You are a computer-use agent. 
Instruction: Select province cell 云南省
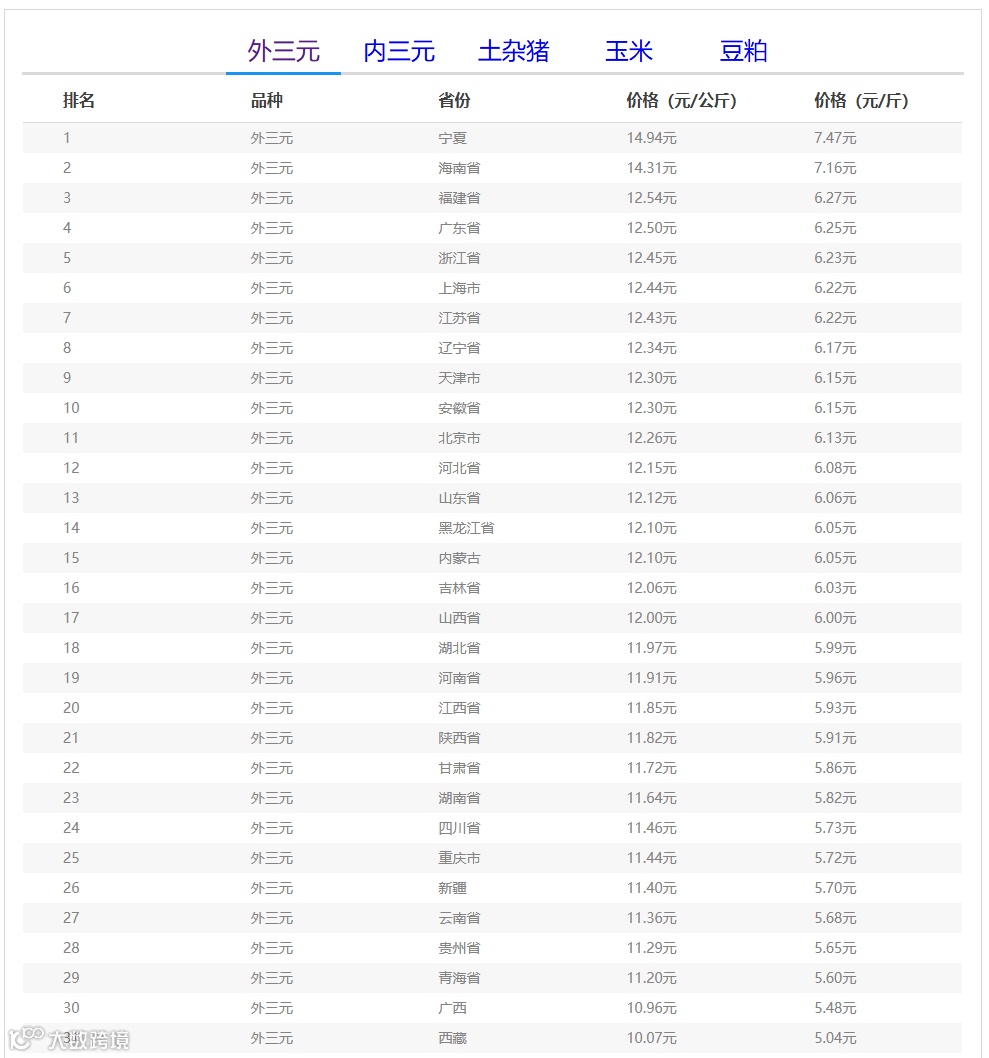(459, 918)
